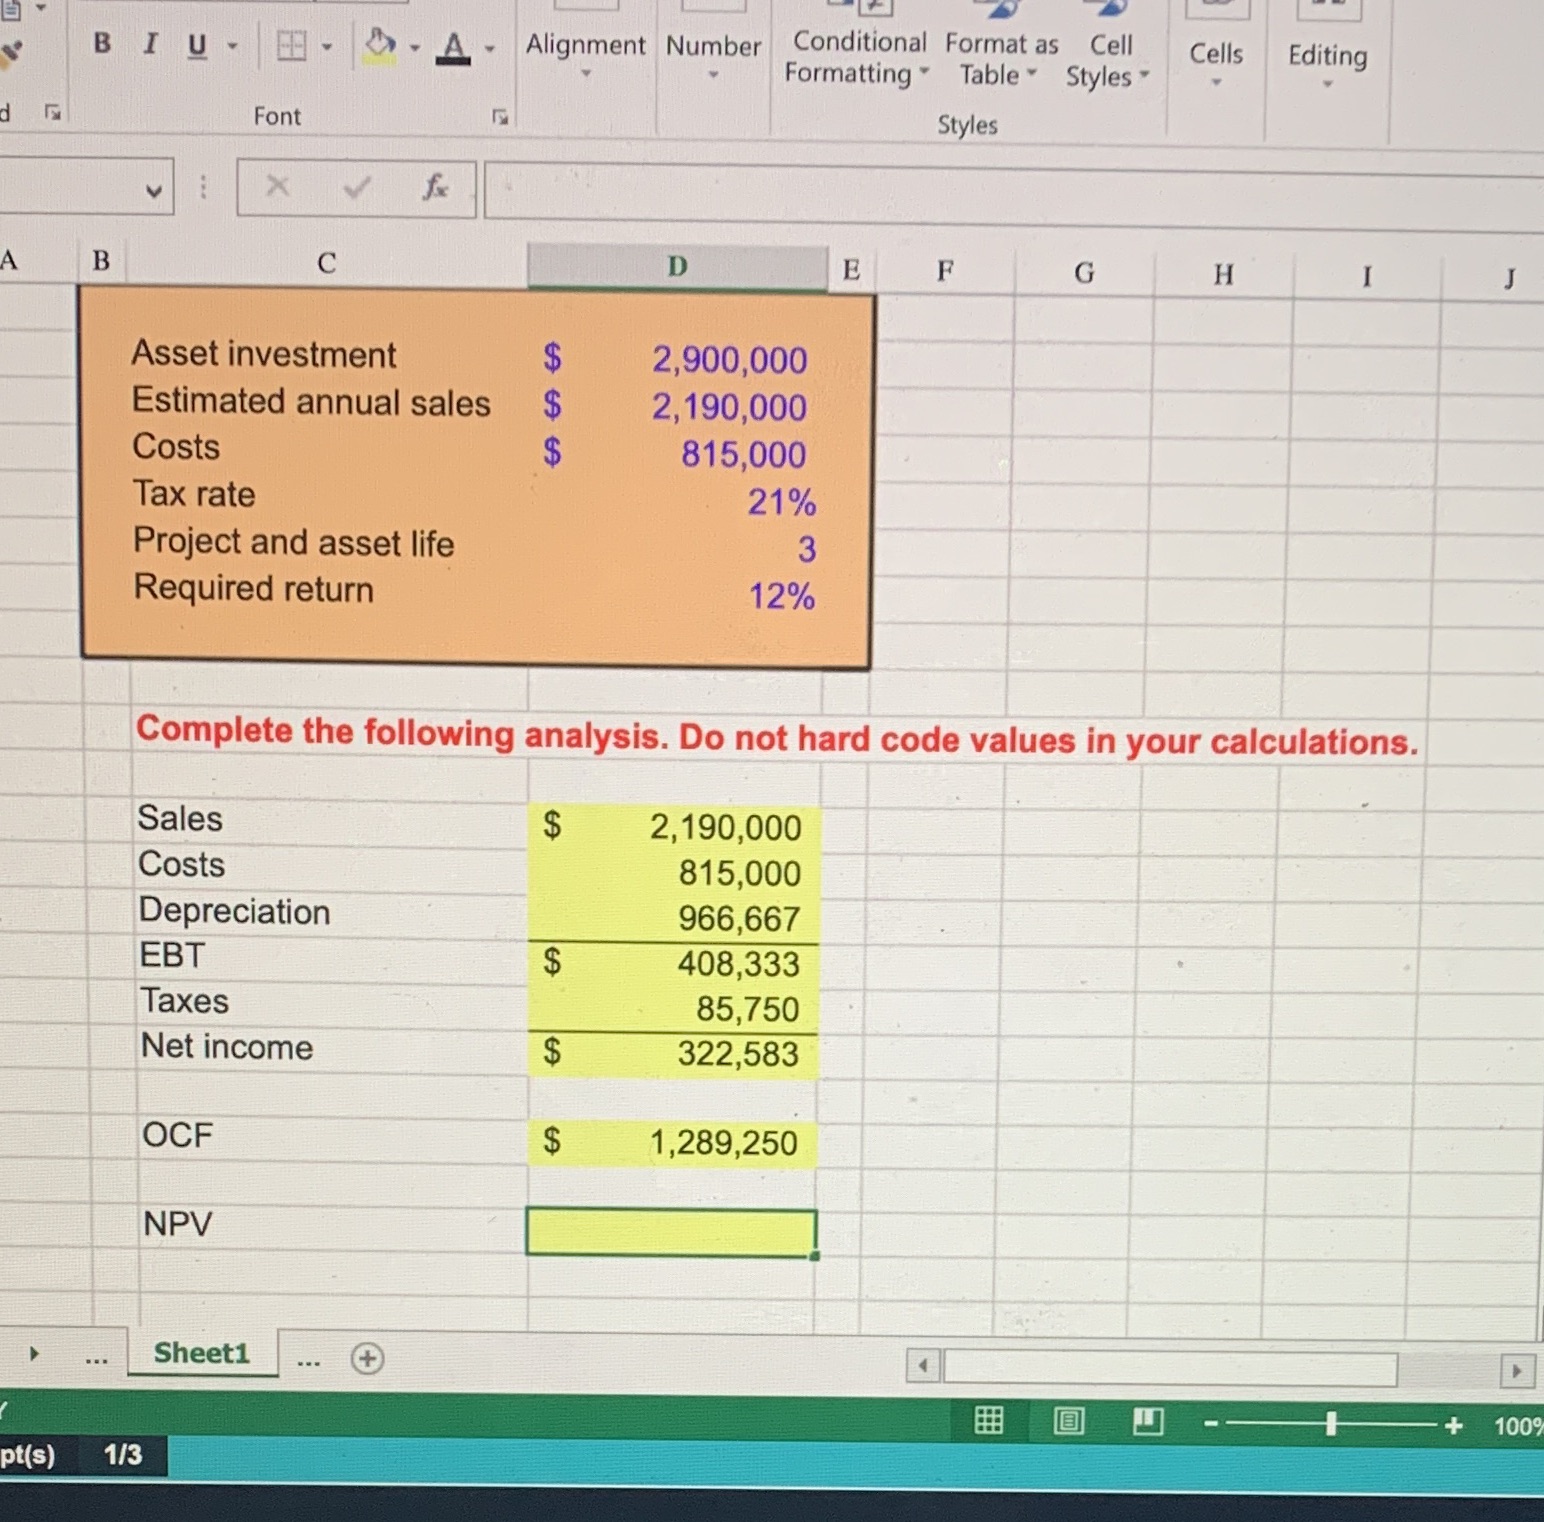Image resolution: width=1544 pixels, height=1522 pixels.
Task: Select Required return 12% cell
Action: pyautogui.click(x=677, y=596)
